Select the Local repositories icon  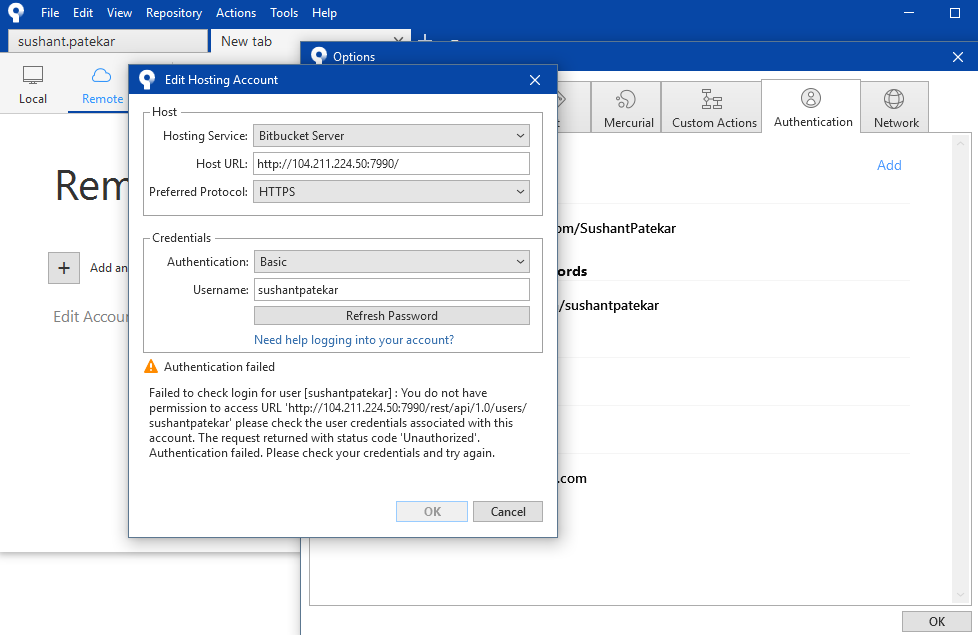(x=32, y=85)
